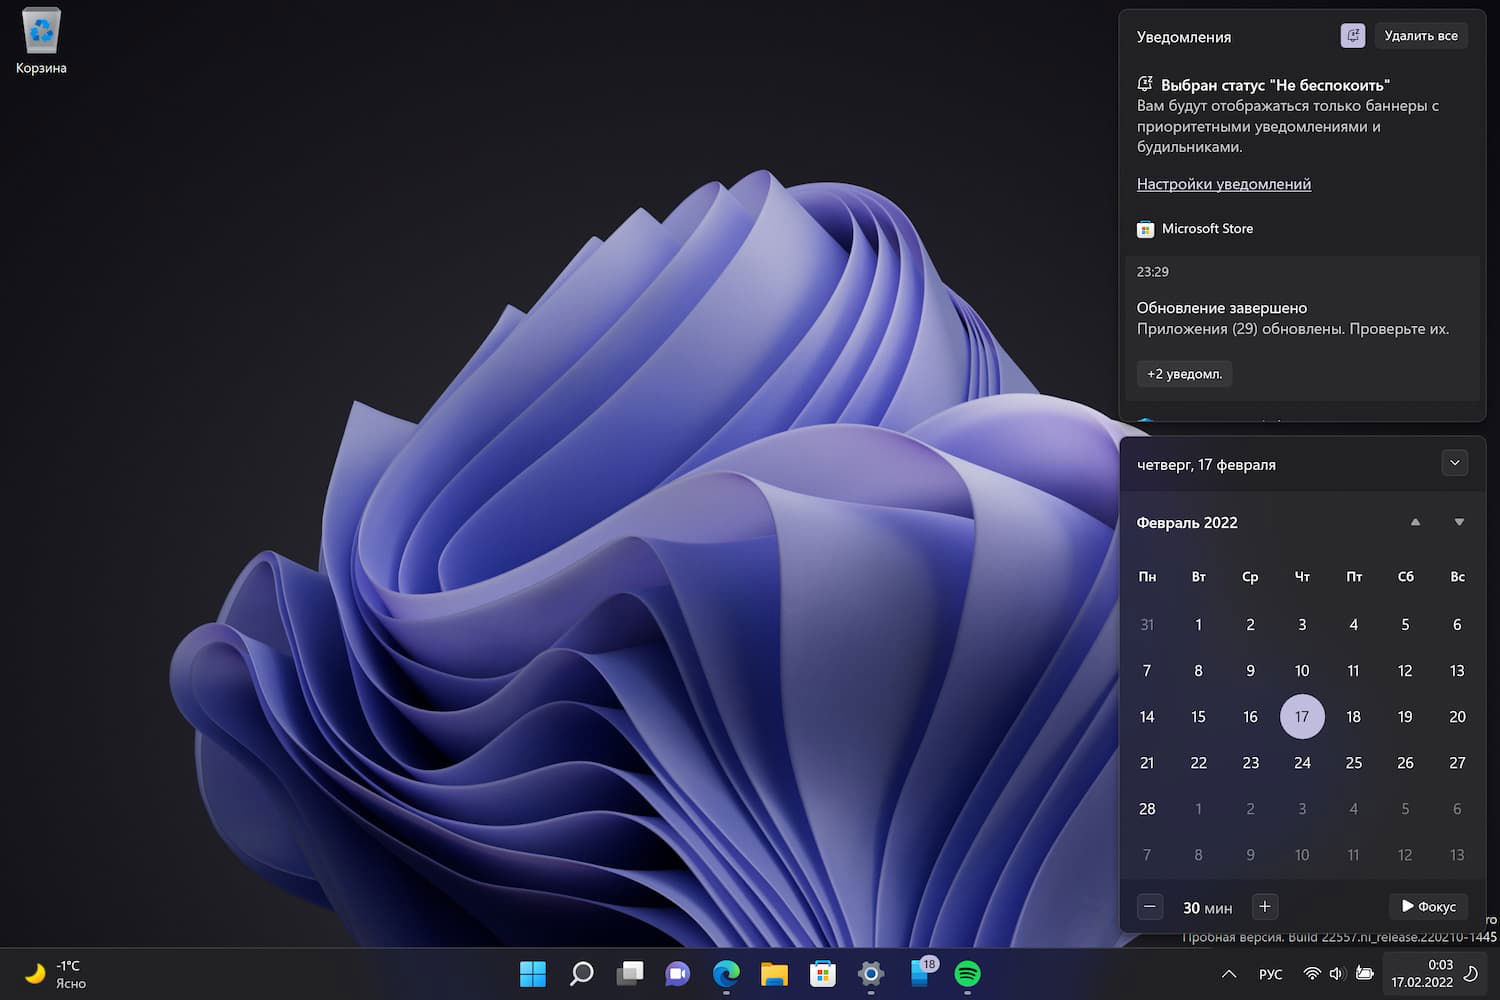1500x1000 pixels.
Task: Toggle Do Not Disturb bell button
Action: coord(1352,36)
